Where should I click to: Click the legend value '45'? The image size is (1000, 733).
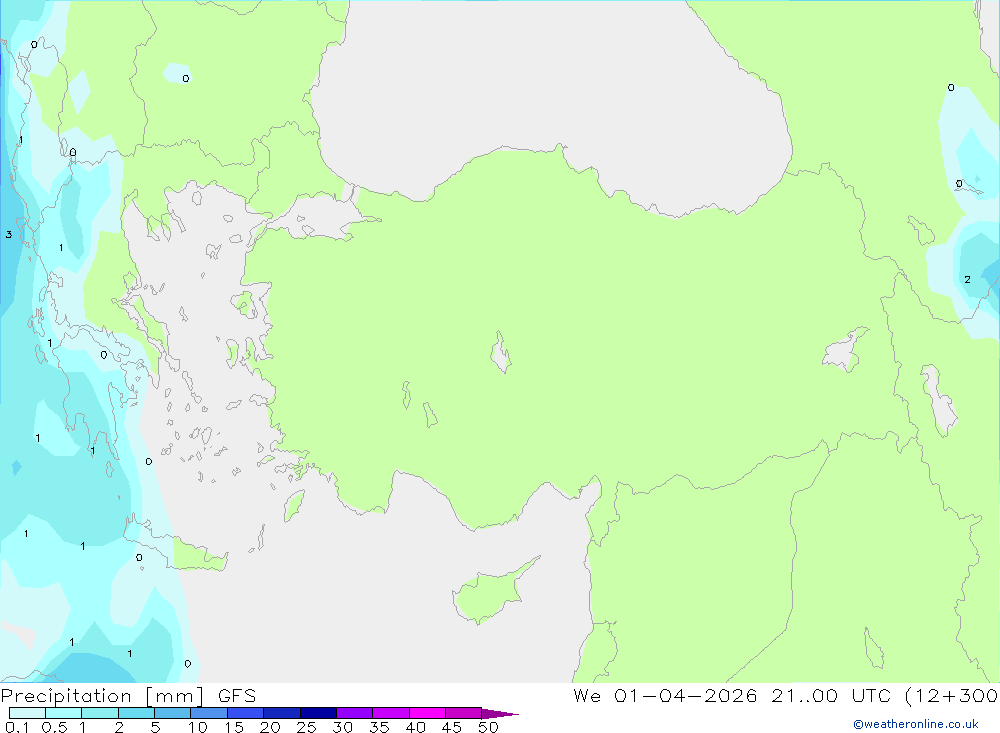tap(452, 727)
